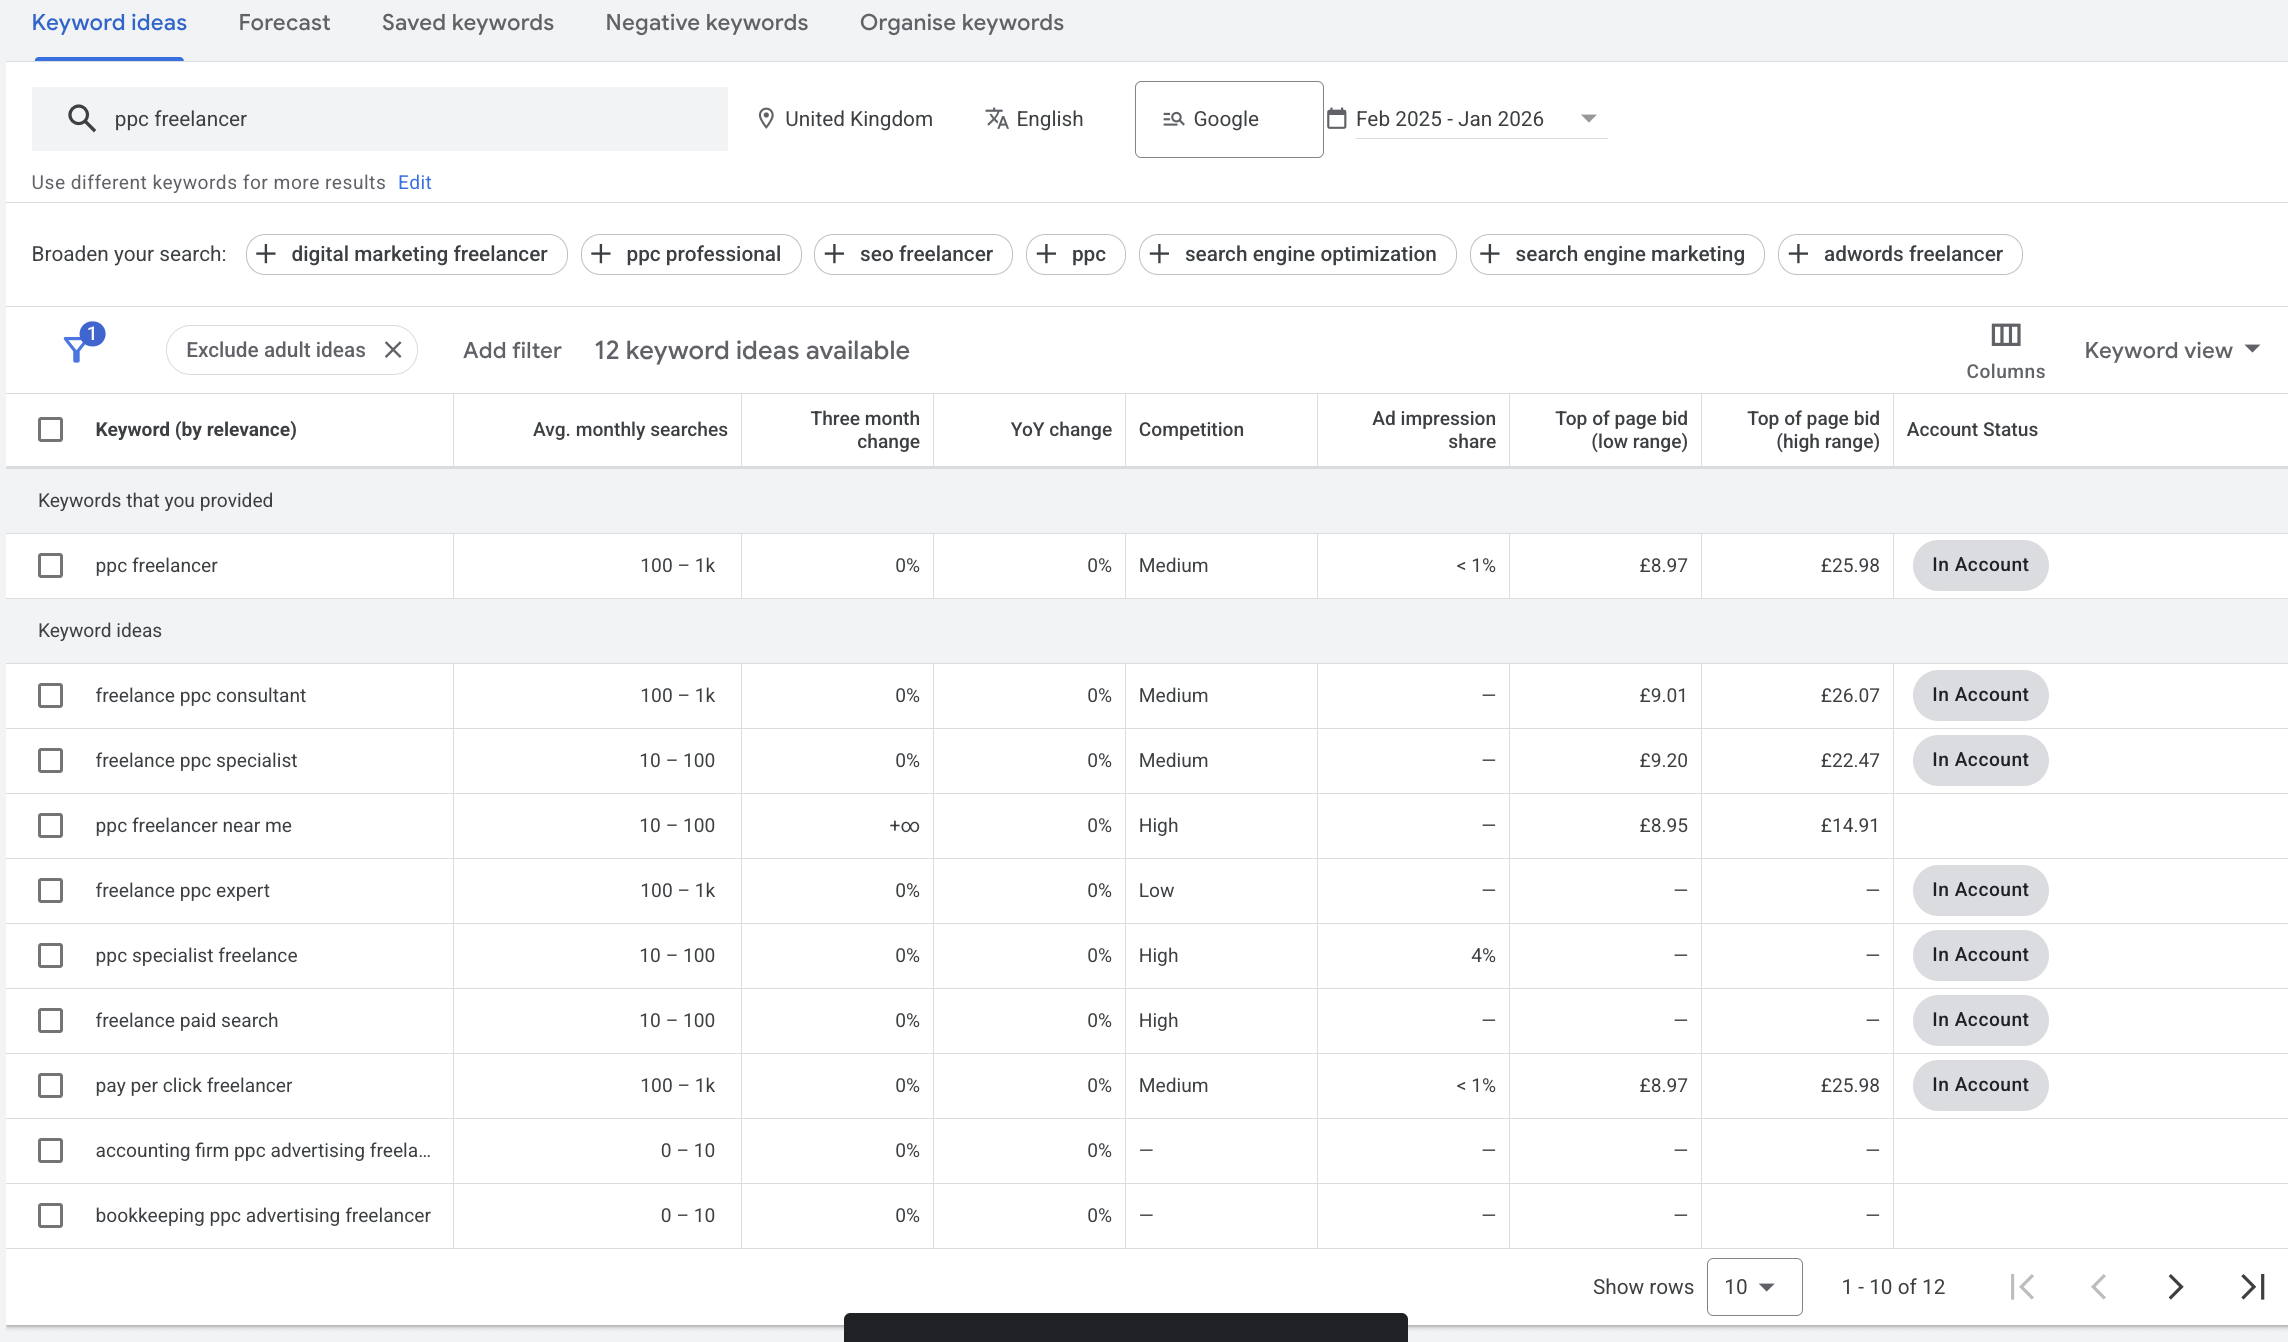Click the calendar icon for date range
Screen dimensions: 2288x1342
coord(1338,118)
